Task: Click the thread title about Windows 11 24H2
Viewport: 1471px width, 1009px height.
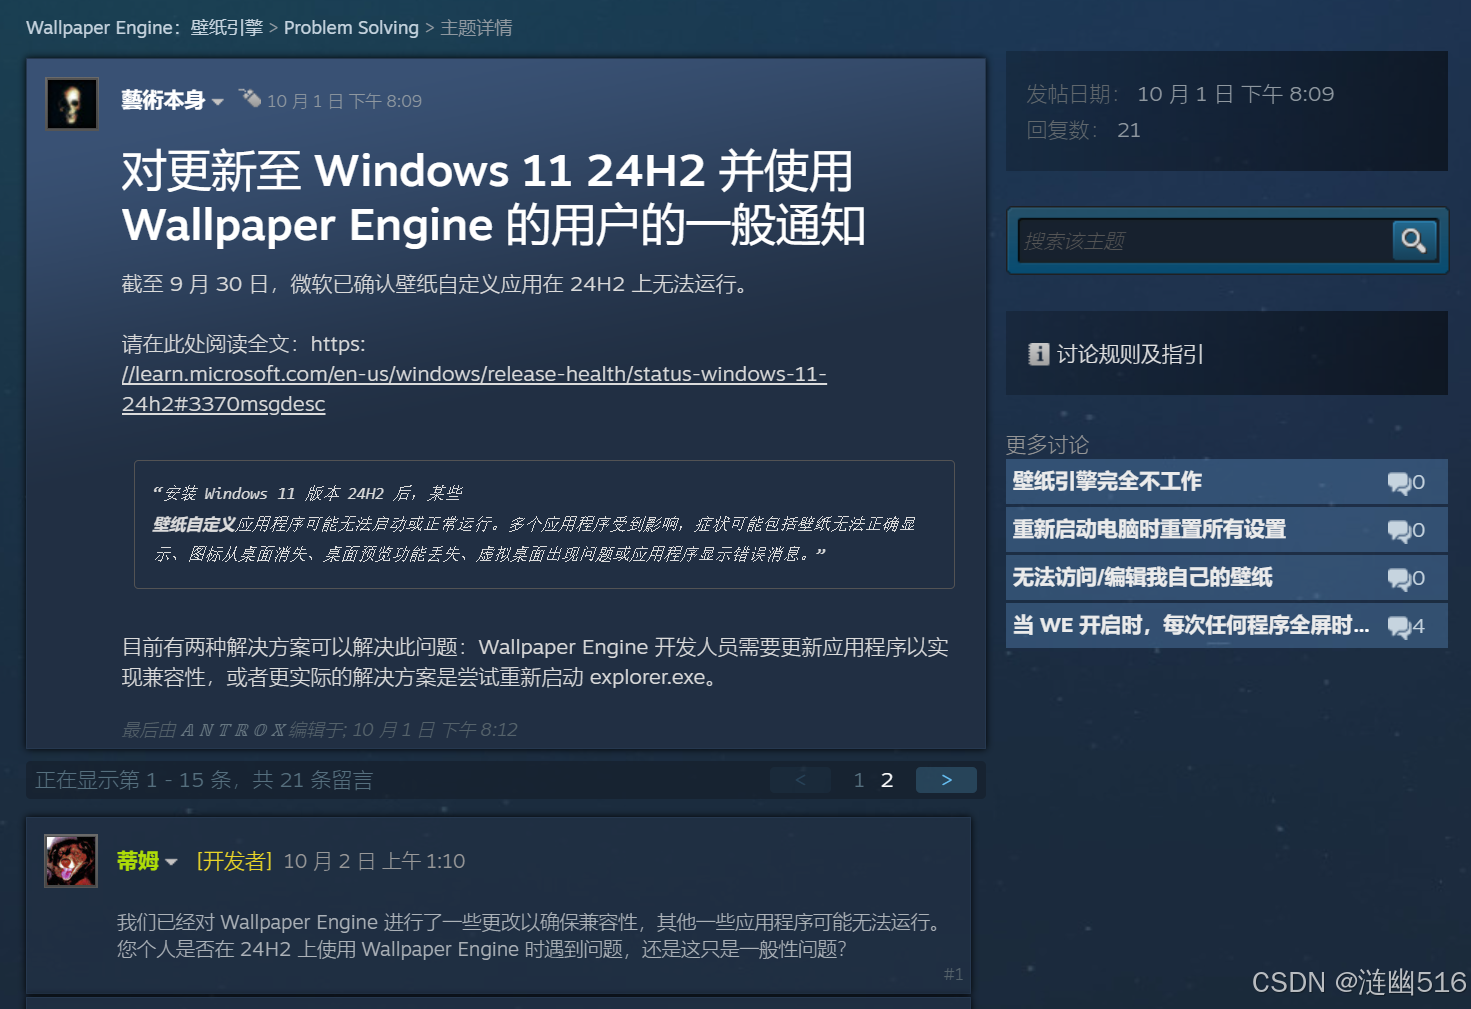Action: click(493, 198)
